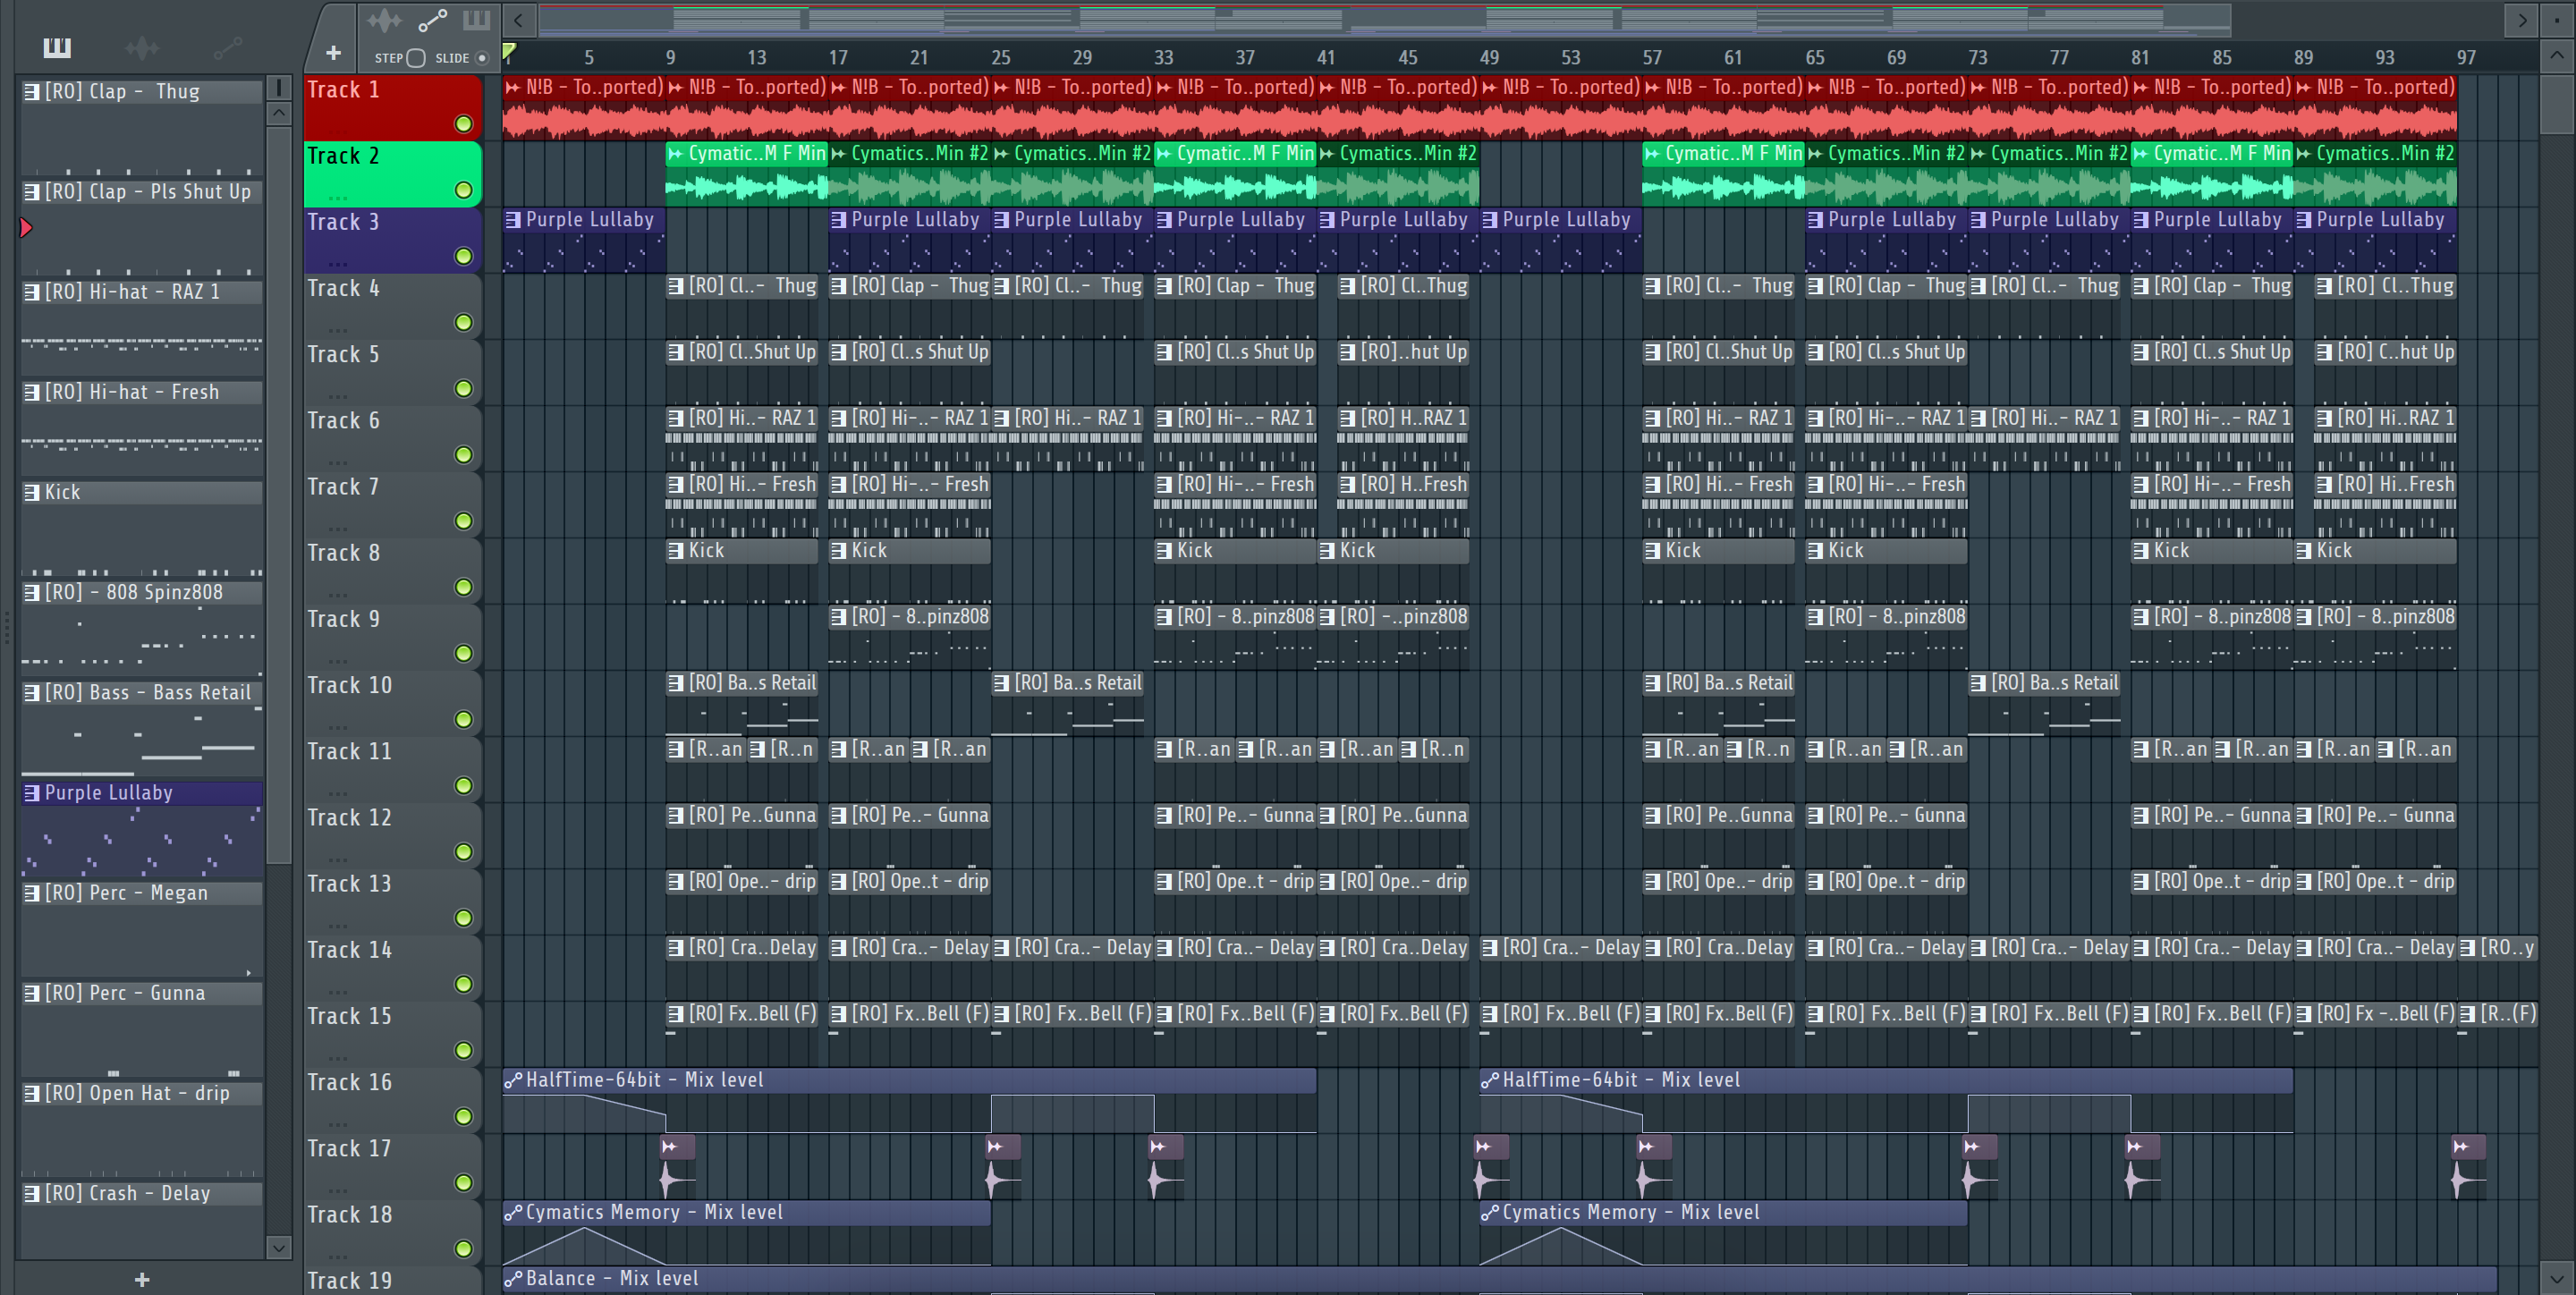Click the plus button to add a track
The height and width of the screenshot is (1295, 2576).
point(333,53)
